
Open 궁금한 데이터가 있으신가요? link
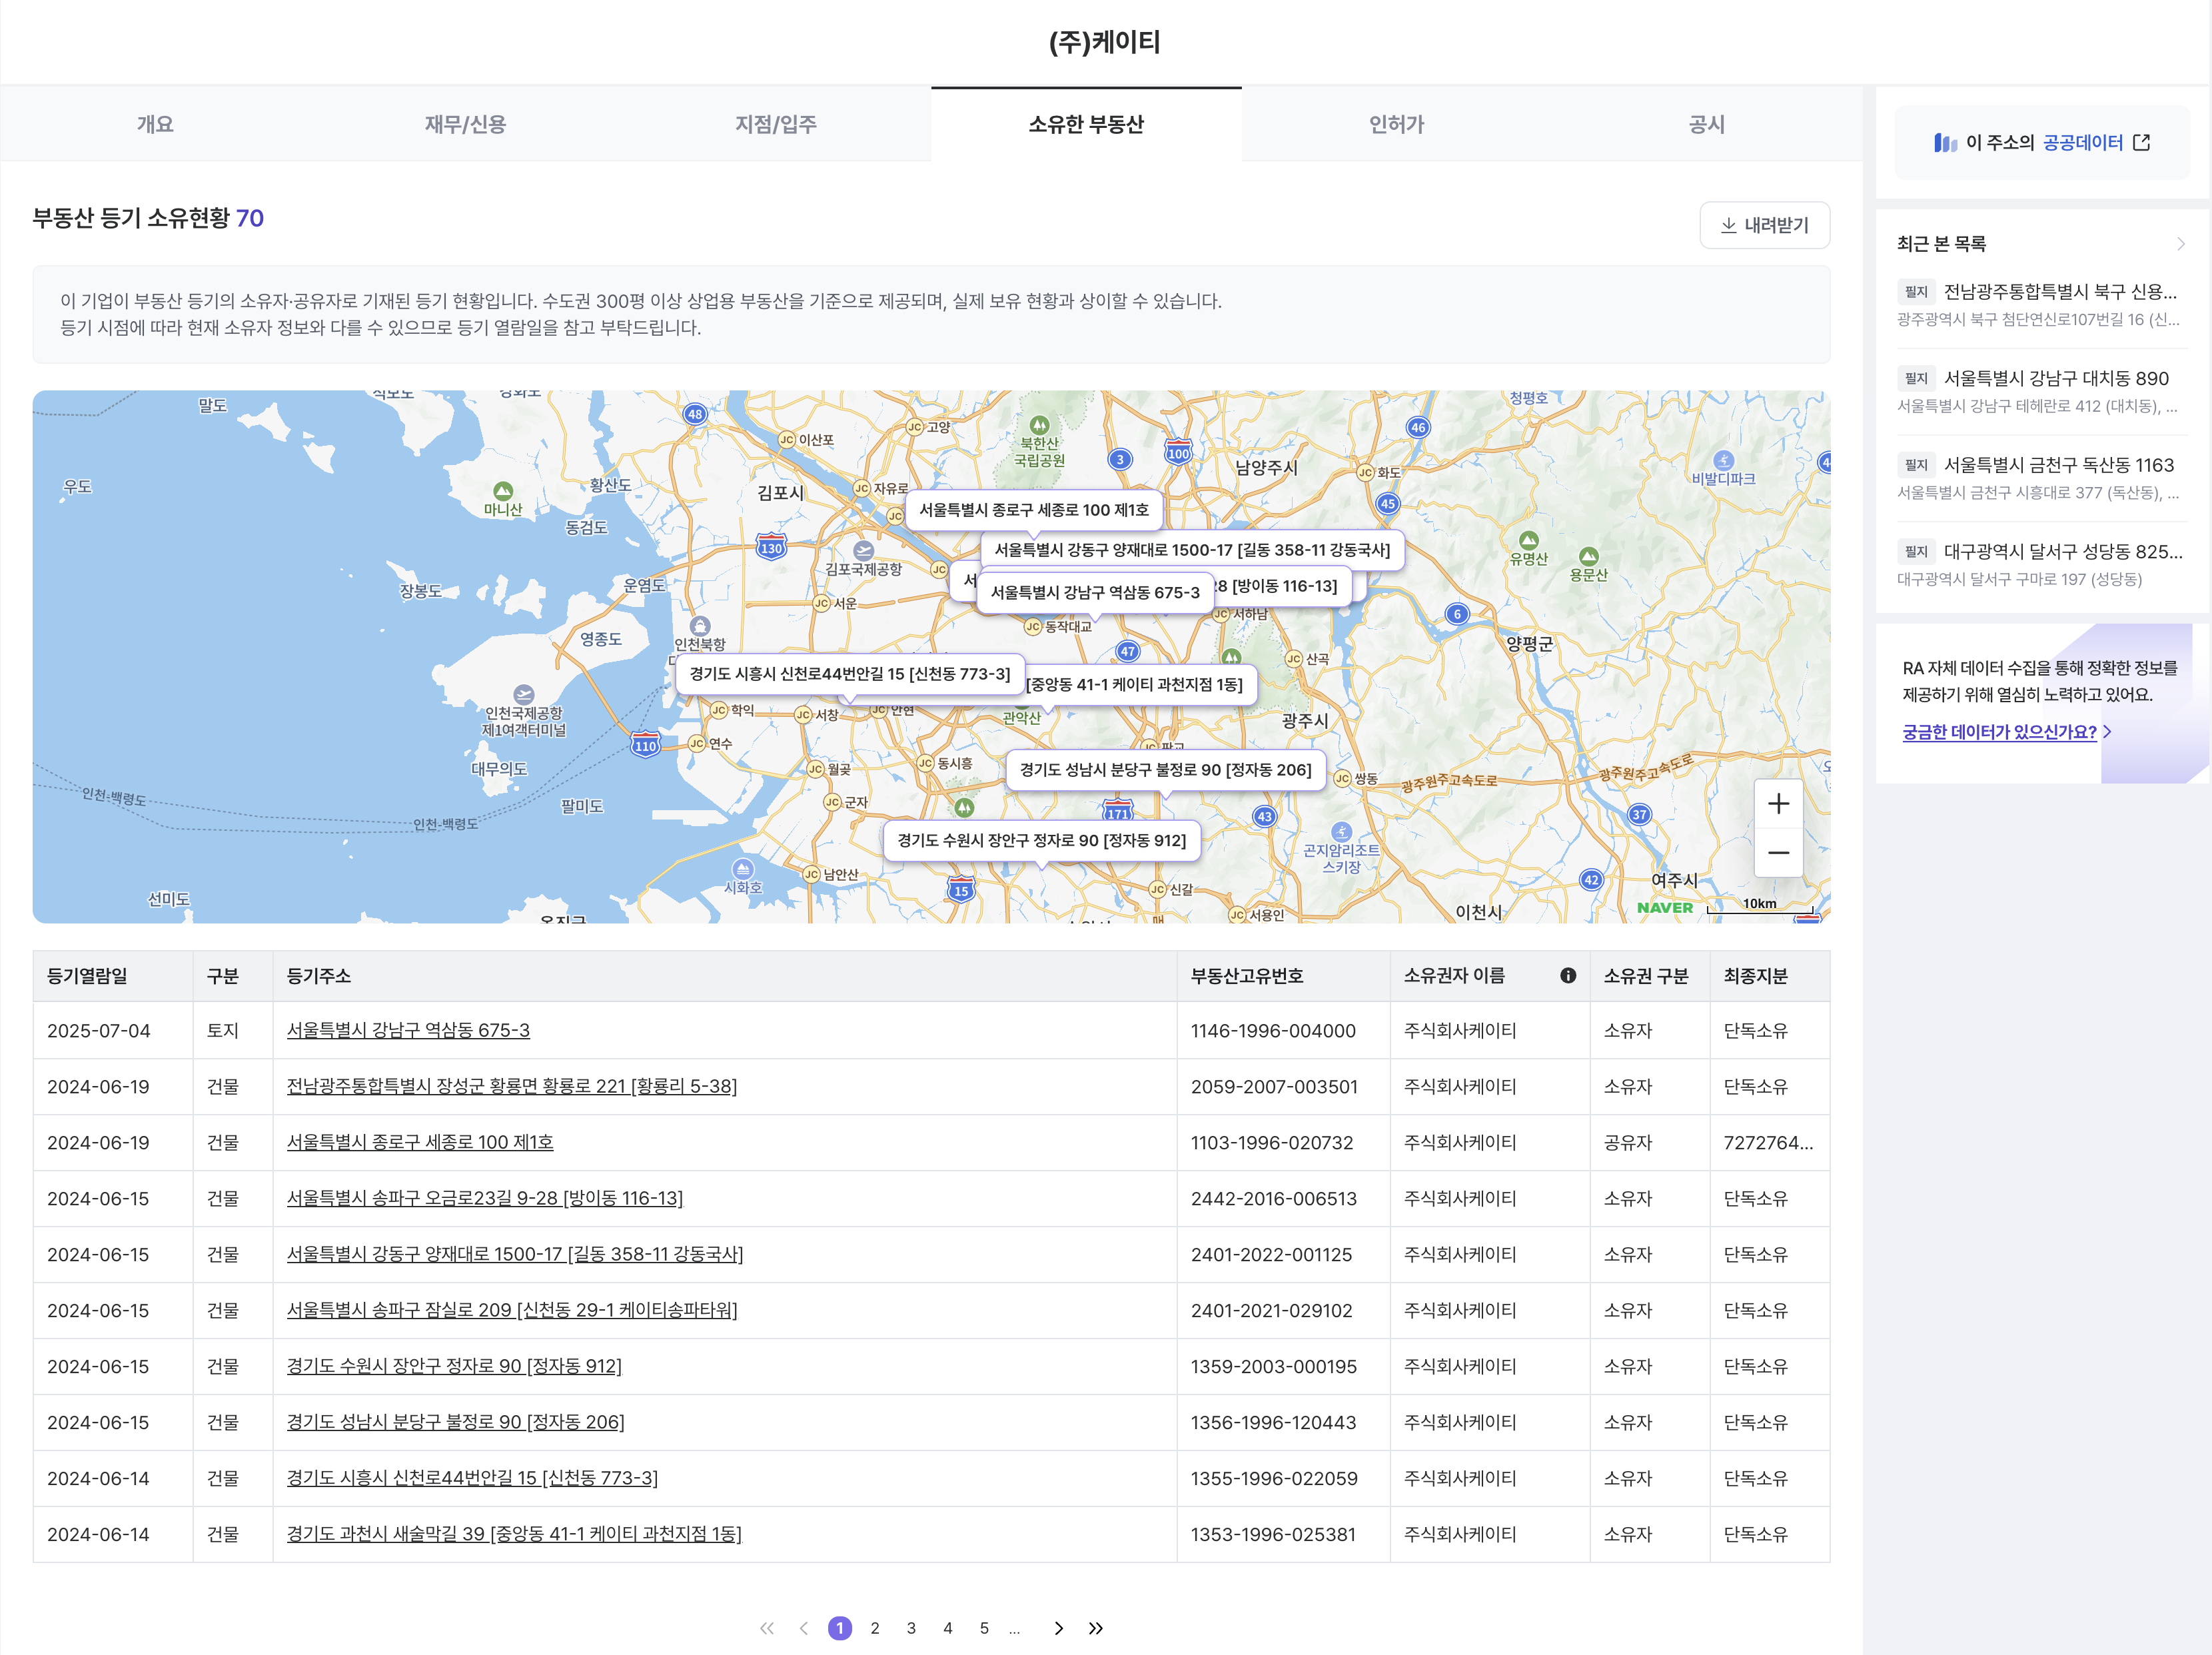2000,732
